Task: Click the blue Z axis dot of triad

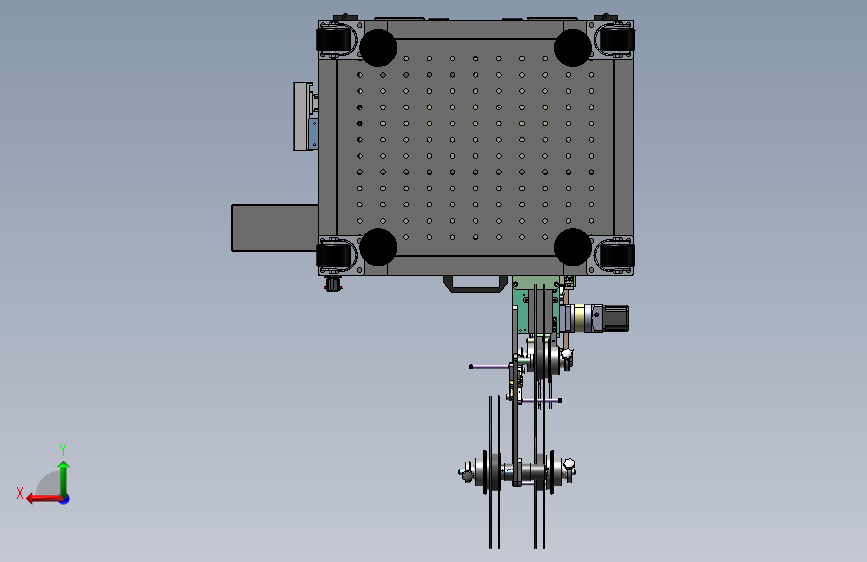Action: (x=65, y=499)
